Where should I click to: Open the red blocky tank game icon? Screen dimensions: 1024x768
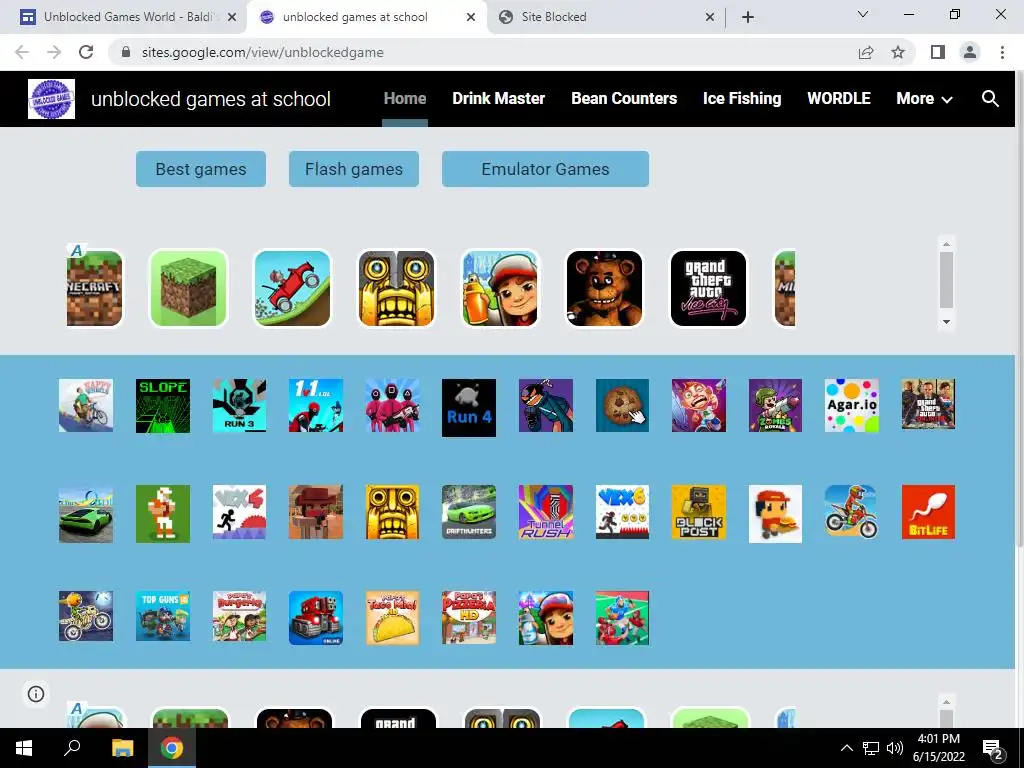(316, 618)
